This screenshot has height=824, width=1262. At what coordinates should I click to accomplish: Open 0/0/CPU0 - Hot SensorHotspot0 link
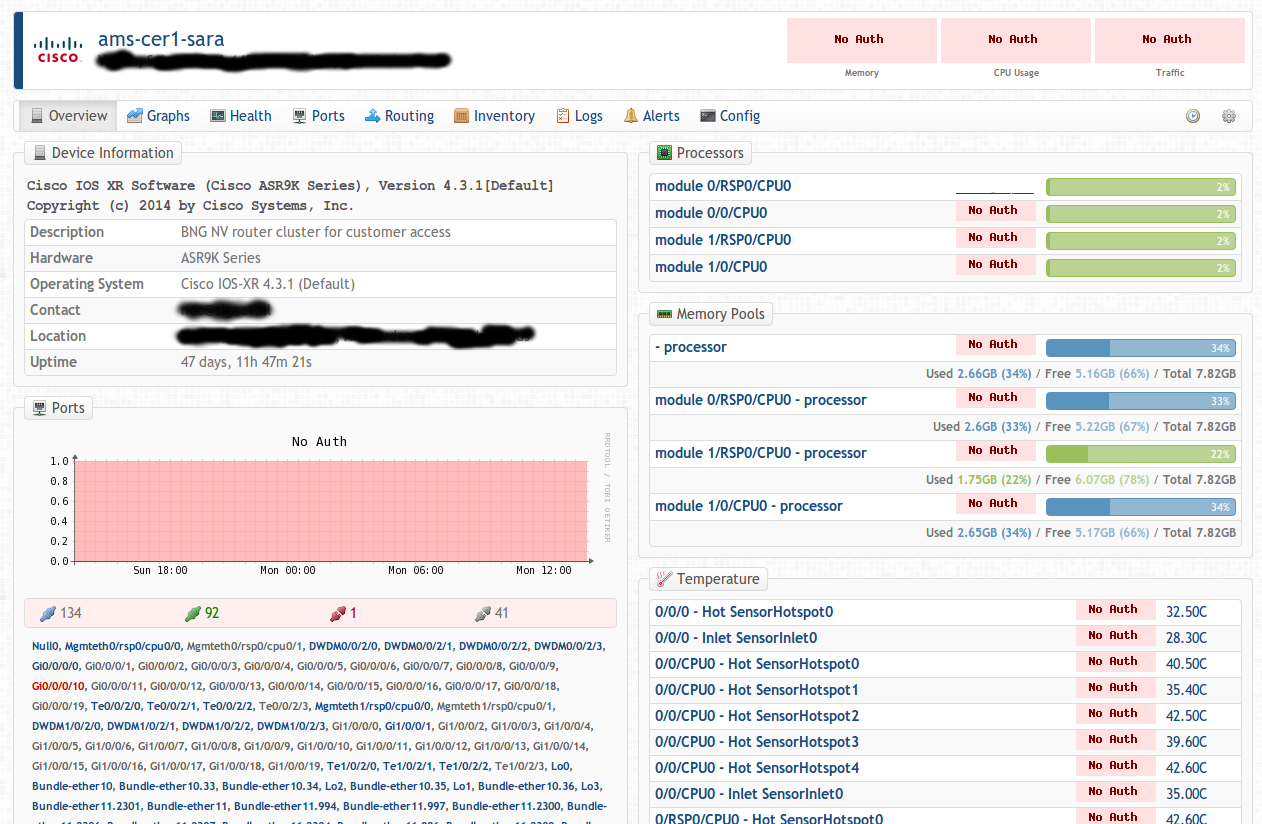(757, 664)
